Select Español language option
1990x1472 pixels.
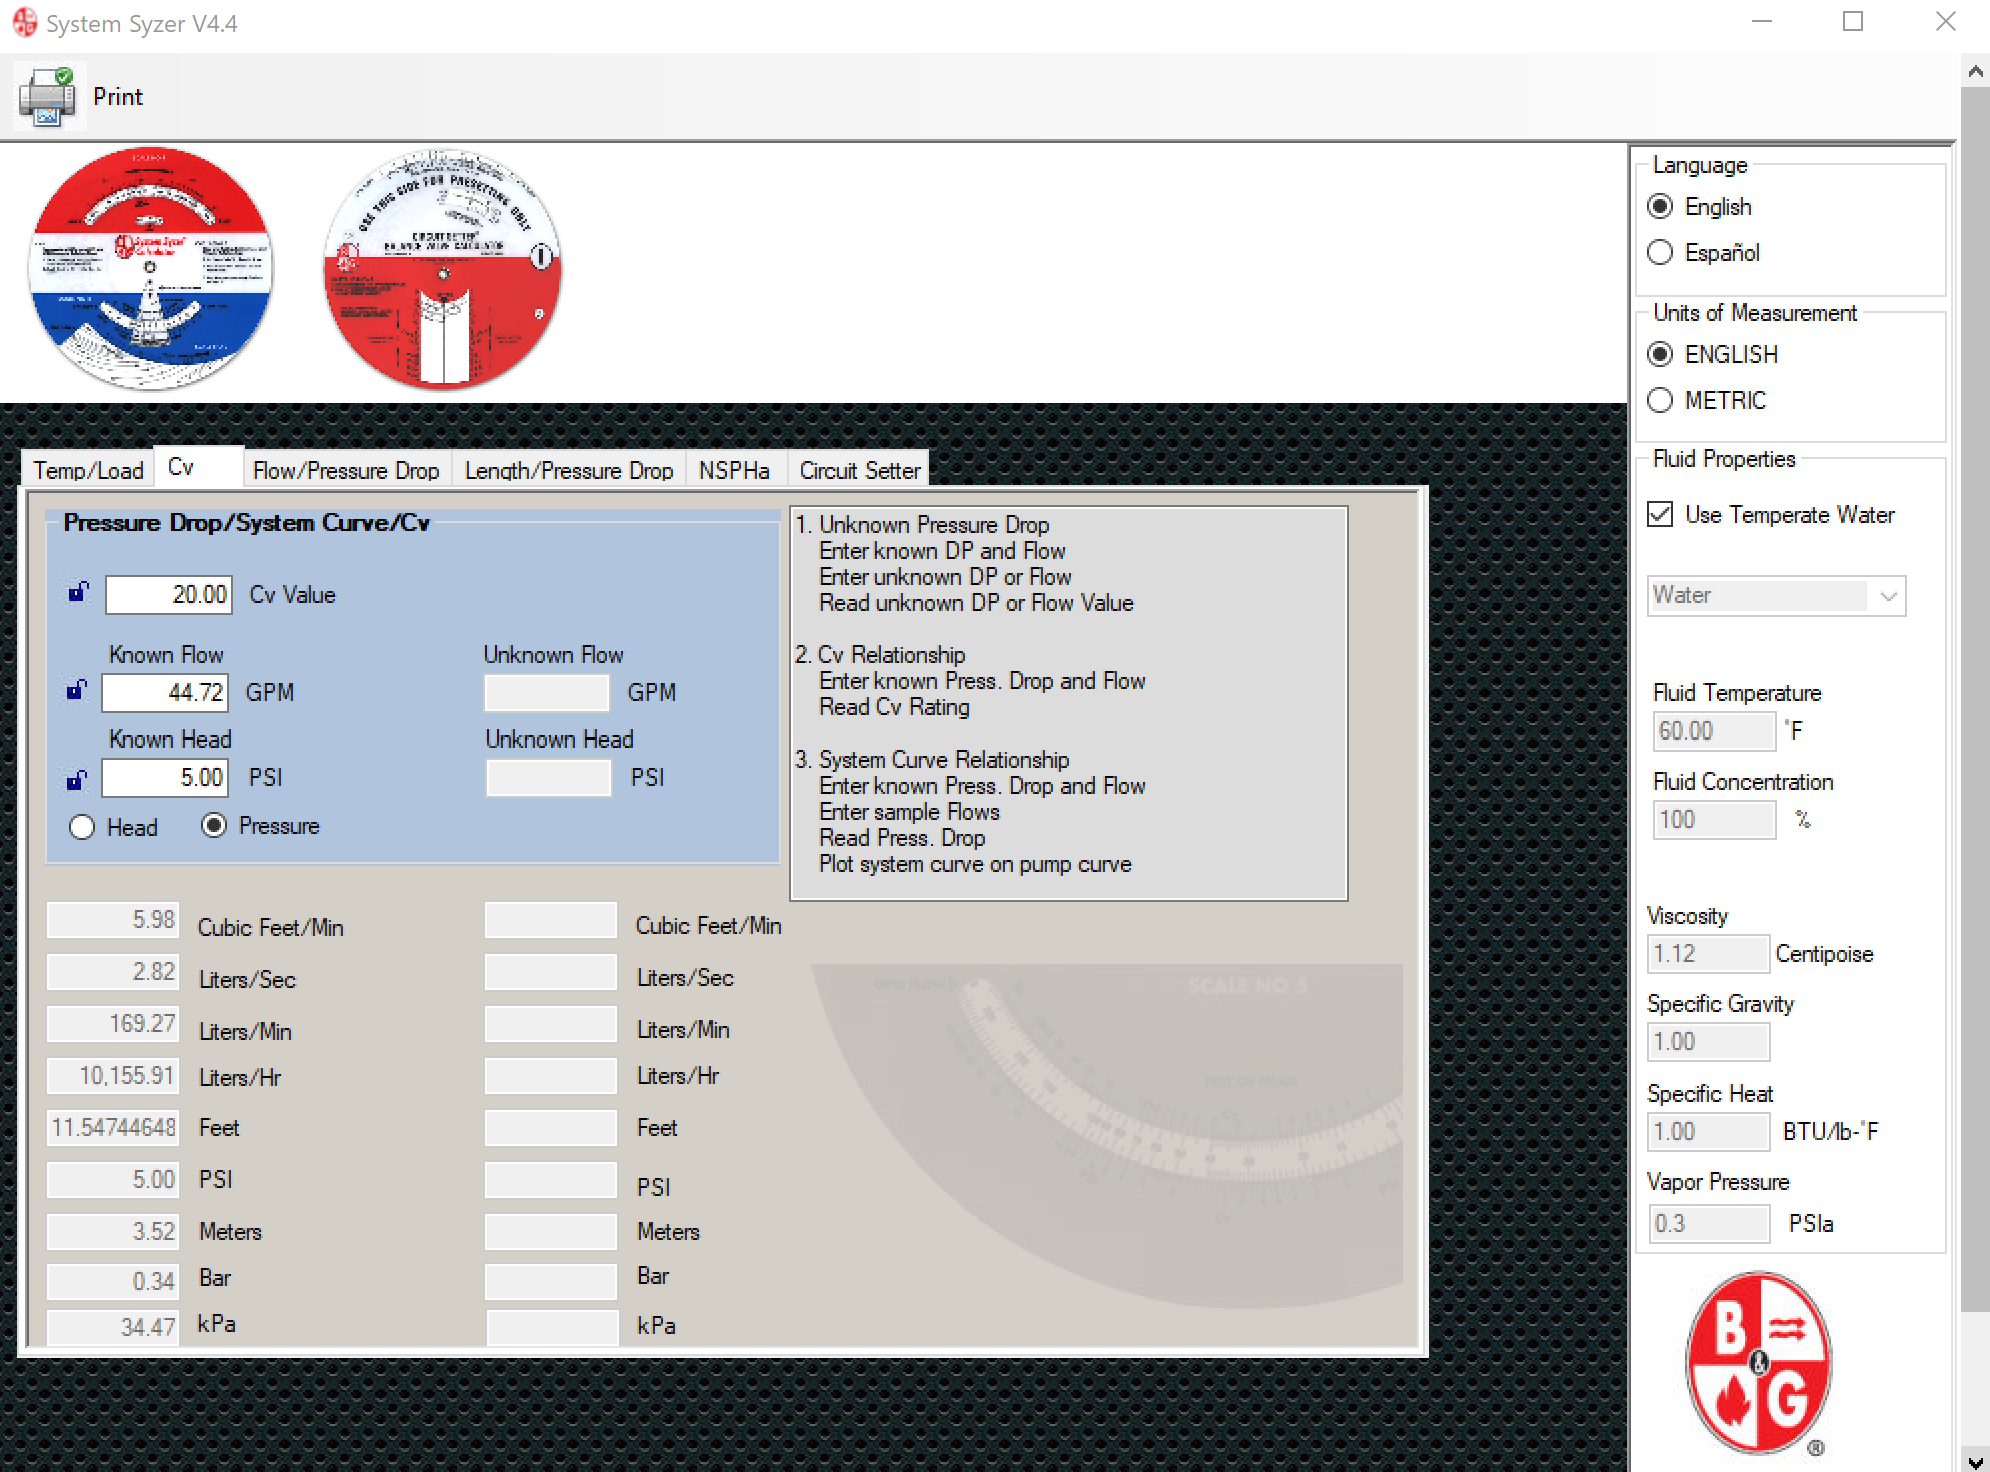pos(1660,252)
